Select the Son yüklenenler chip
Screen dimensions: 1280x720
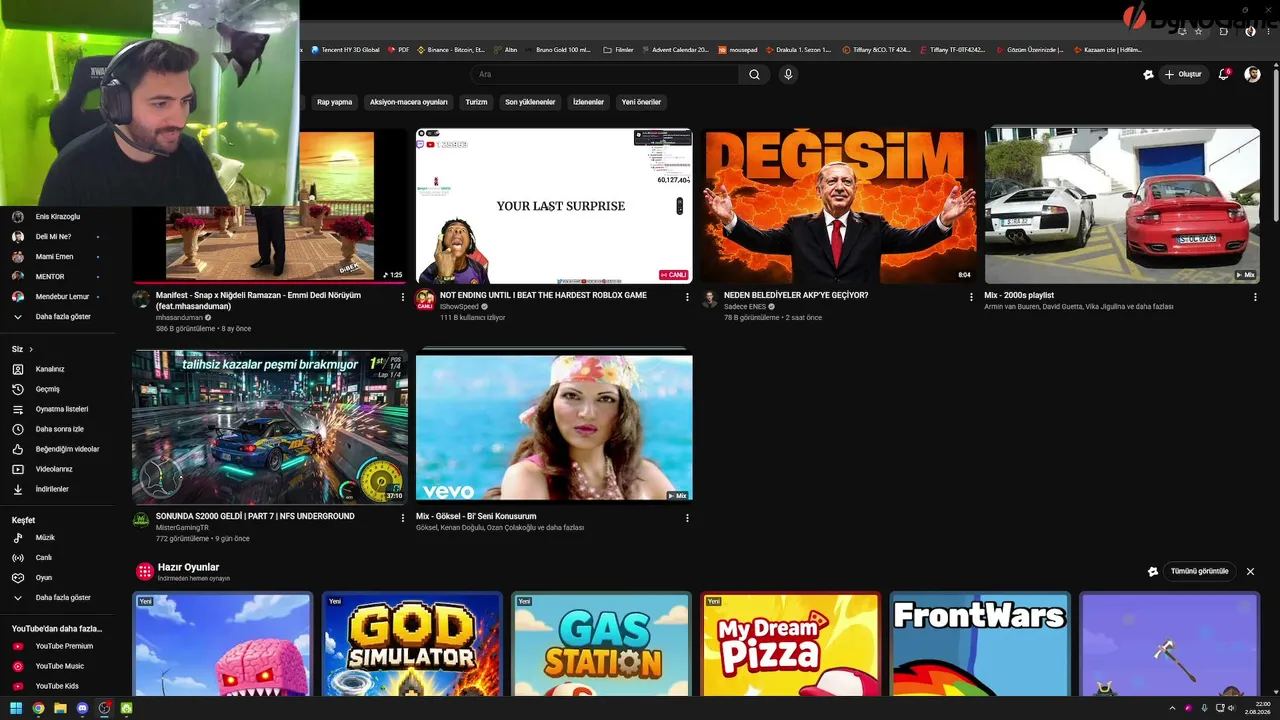(530, 102)
